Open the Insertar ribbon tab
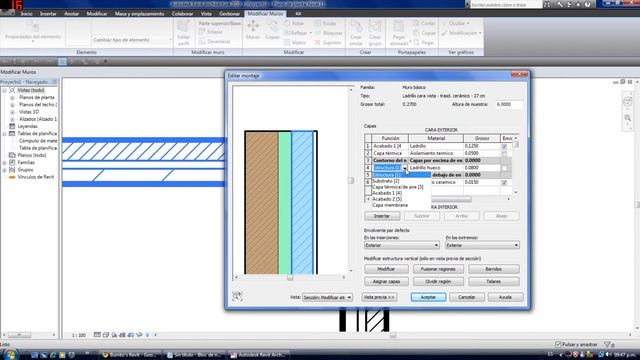The image size is (640, 360). point(48,13)
